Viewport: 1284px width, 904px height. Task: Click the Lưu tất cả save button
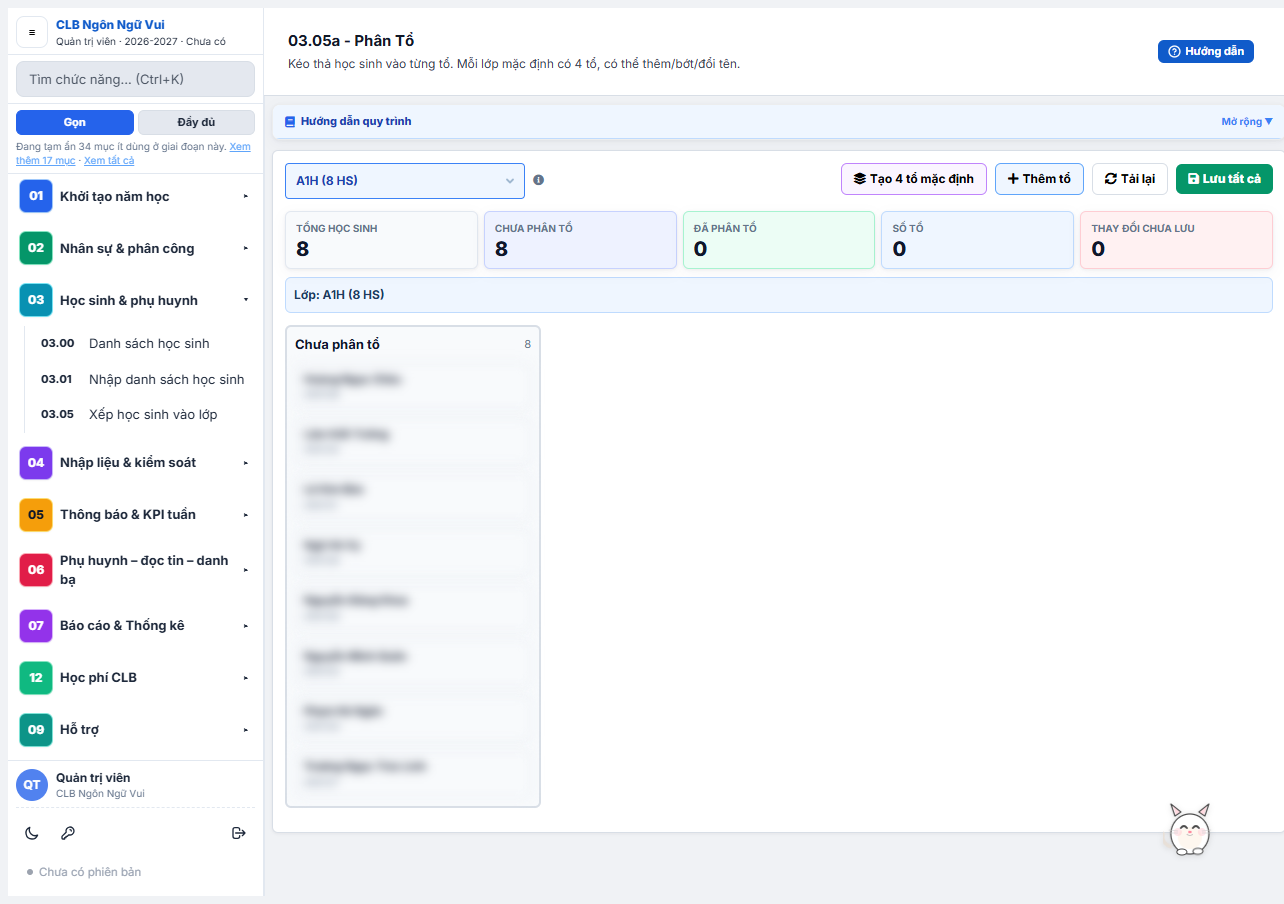[1224, 179]
